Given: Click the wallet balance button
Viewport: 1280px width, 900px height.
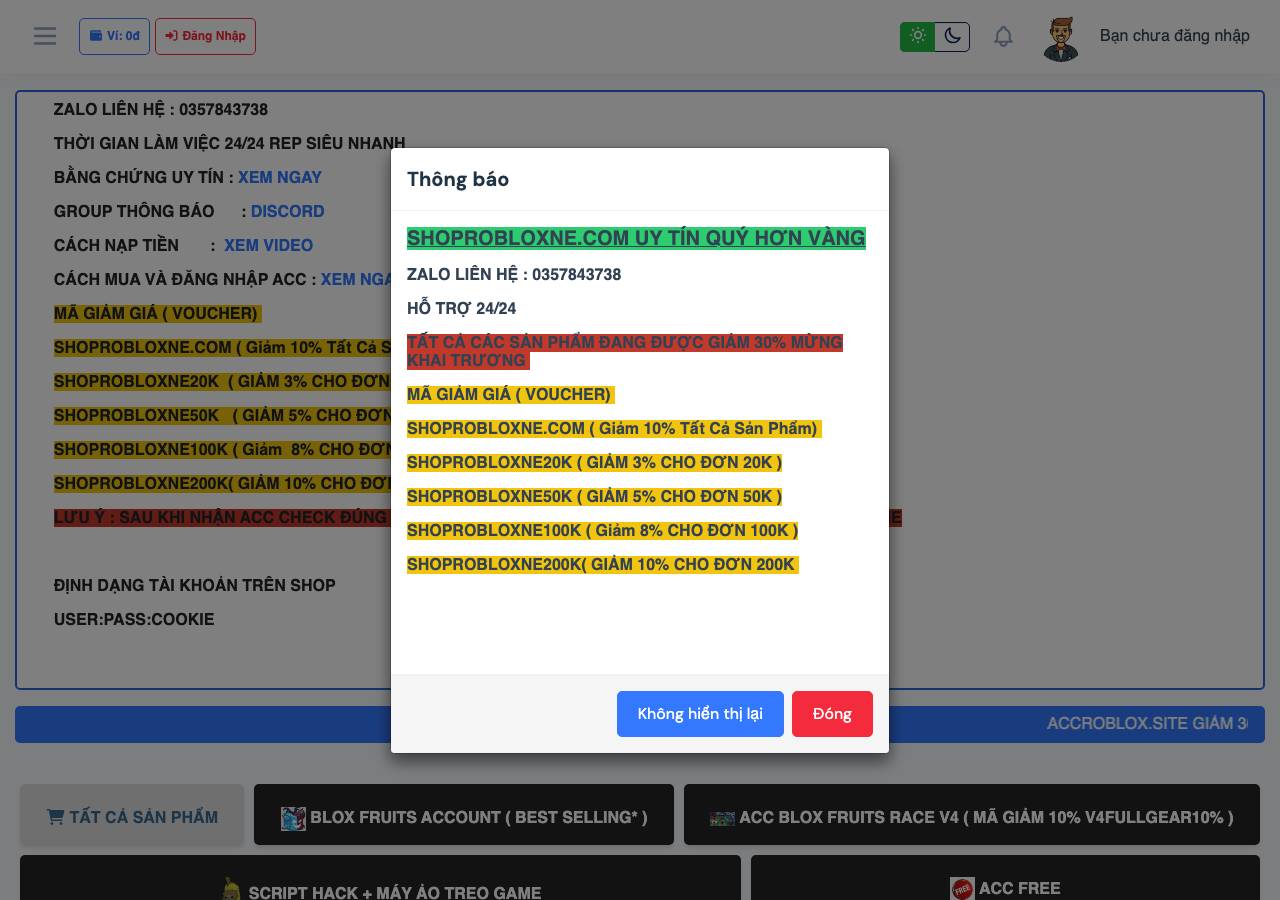Looking at the screenshot, I should point(114,36).
